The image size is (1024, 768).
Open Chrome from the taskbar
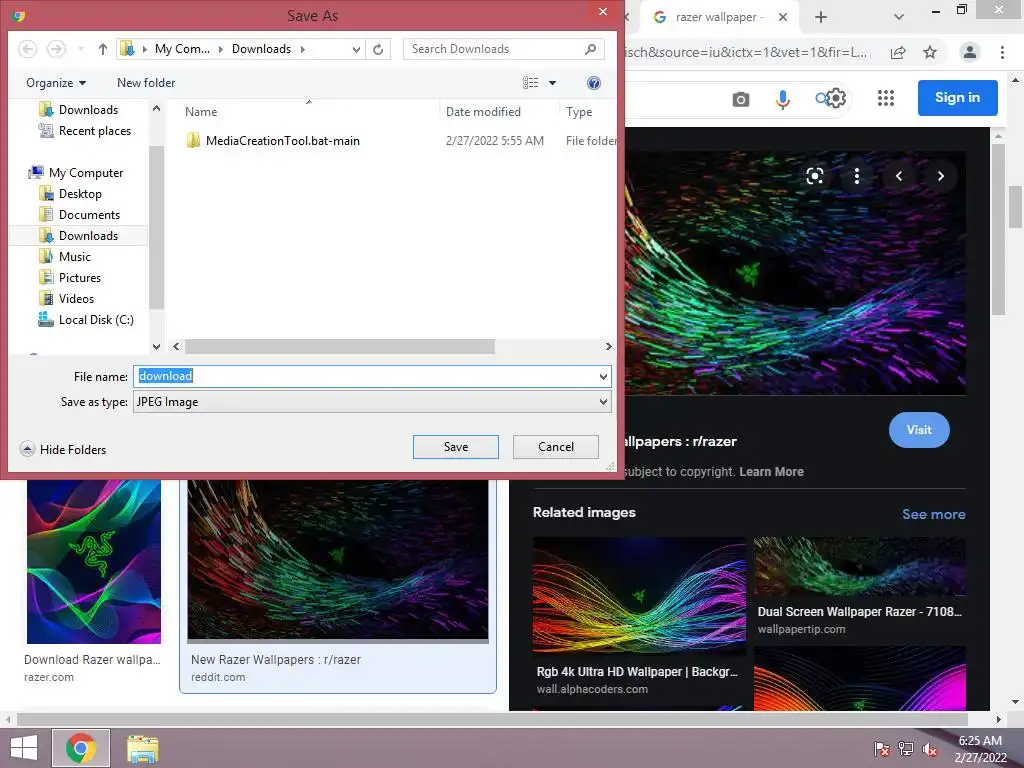[81, 748]
